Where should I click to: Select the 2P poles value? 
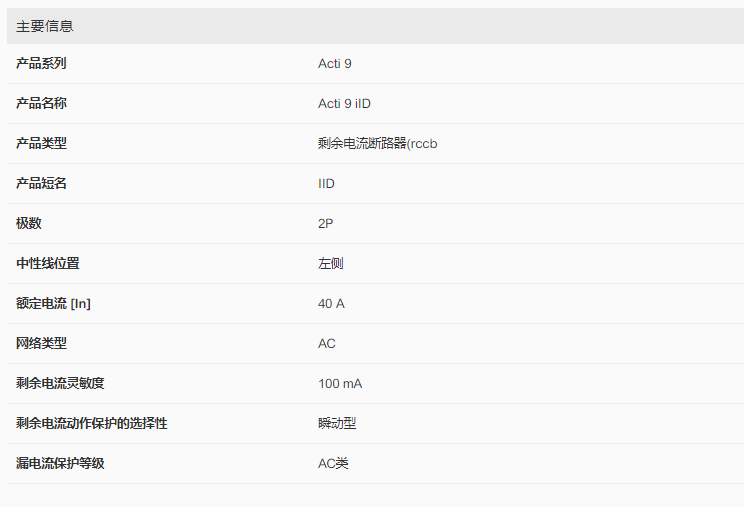tap(325, 224)
